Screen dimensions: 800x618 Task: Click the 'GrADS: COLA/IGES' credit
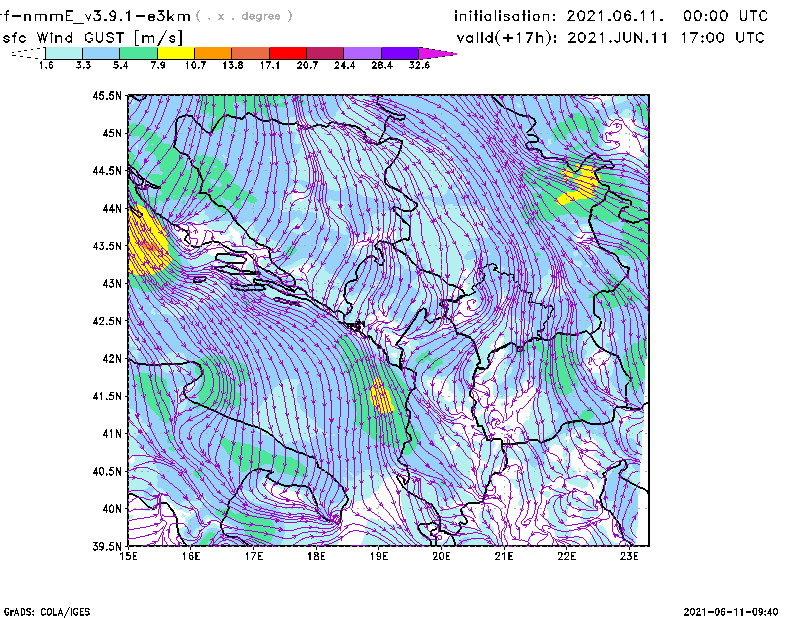[47, 612]
